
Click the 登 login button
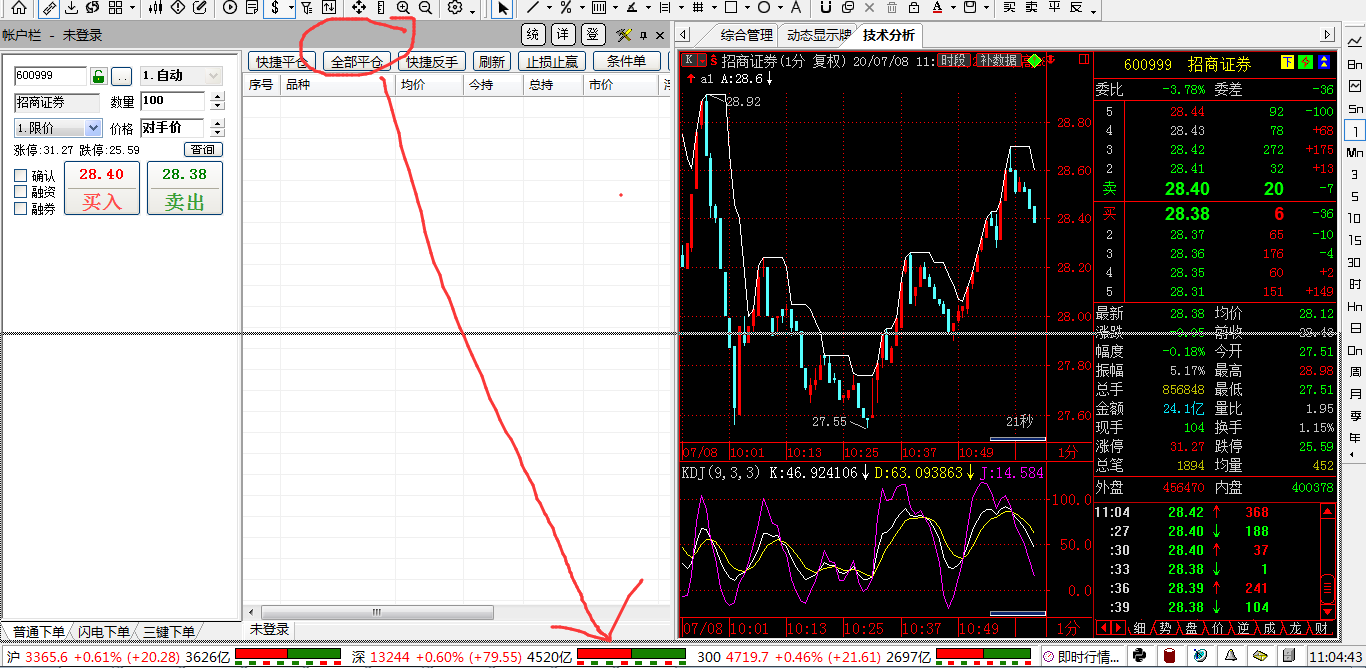point(593,35)
